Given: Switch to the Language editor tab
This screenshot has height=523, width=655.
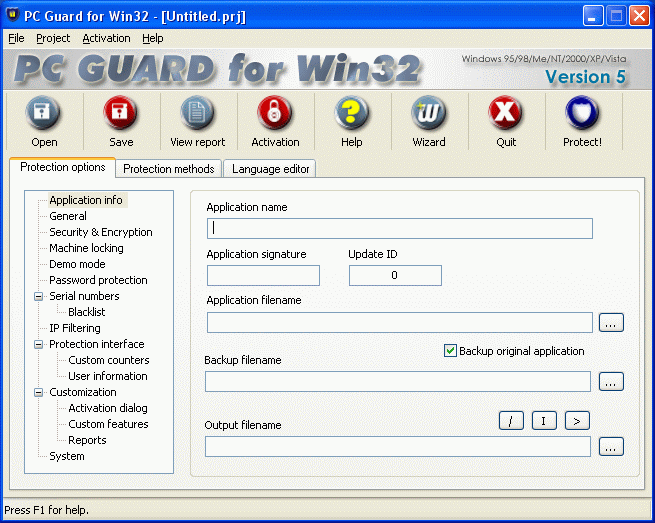Looking at the screenshot, I should click(x=270, y=169).
